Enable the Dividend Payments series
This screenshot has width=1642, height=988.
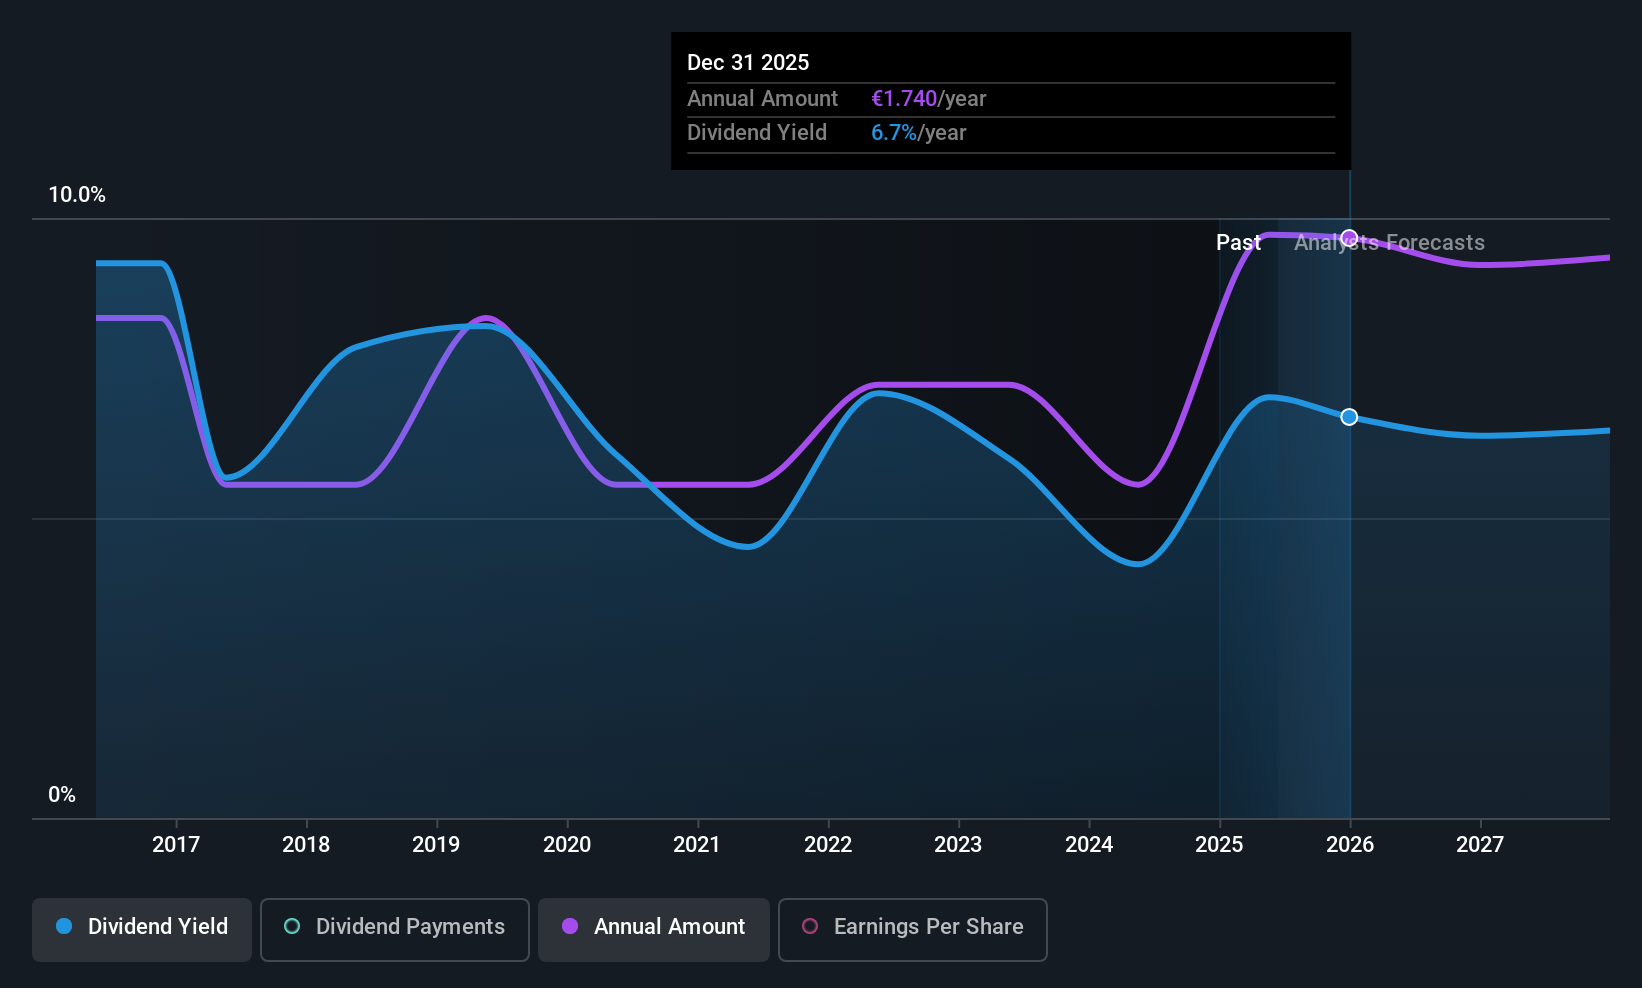point(395,930)
